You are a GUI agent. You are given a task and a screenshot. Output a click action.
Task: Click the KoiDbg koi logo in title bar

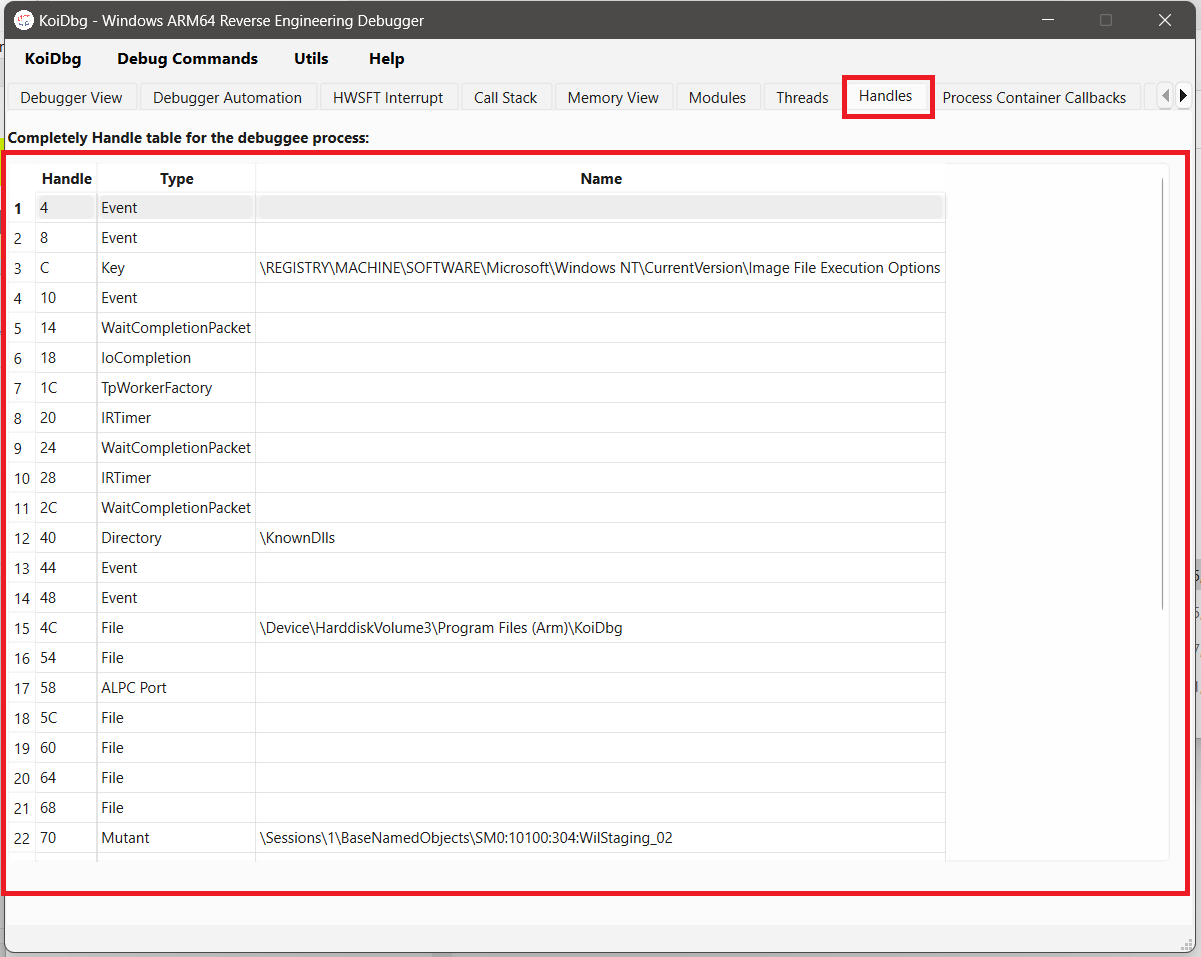[23, 20]
